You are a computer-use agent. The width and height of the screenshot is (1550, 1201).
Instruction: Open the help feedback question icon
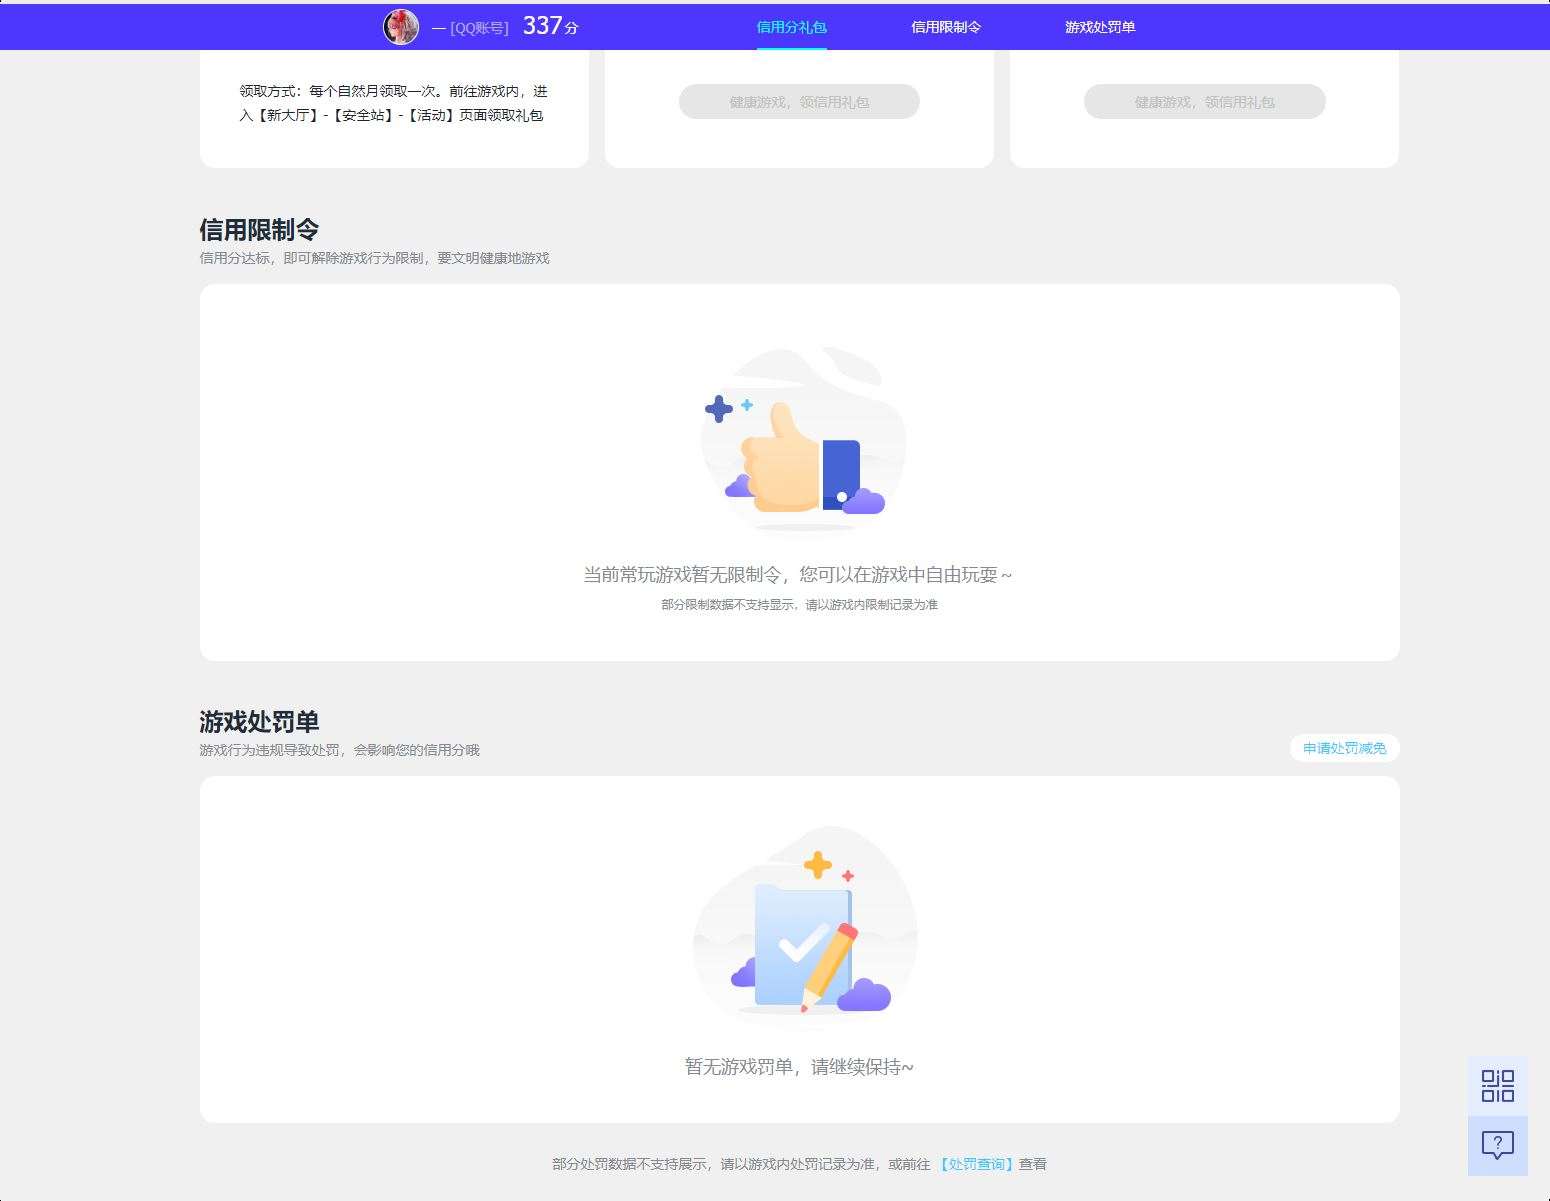pos(1498,1146)
